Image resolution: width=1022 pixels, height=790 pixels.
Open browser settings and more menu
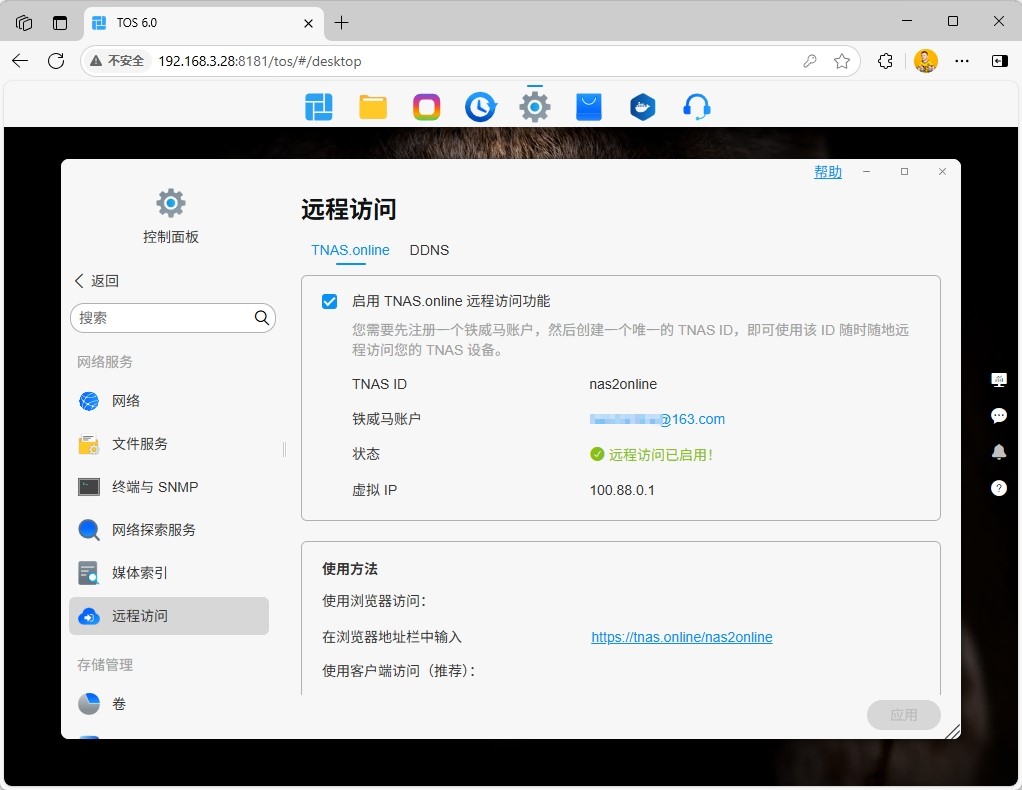(961, 61)
